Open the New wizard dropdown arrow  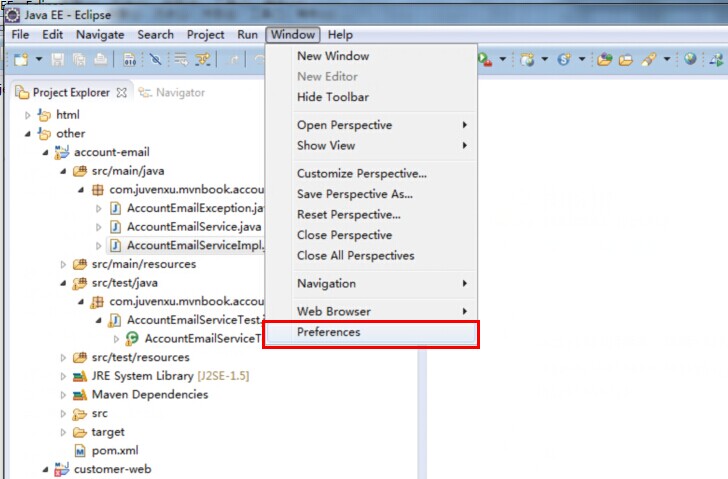(39, 59)
